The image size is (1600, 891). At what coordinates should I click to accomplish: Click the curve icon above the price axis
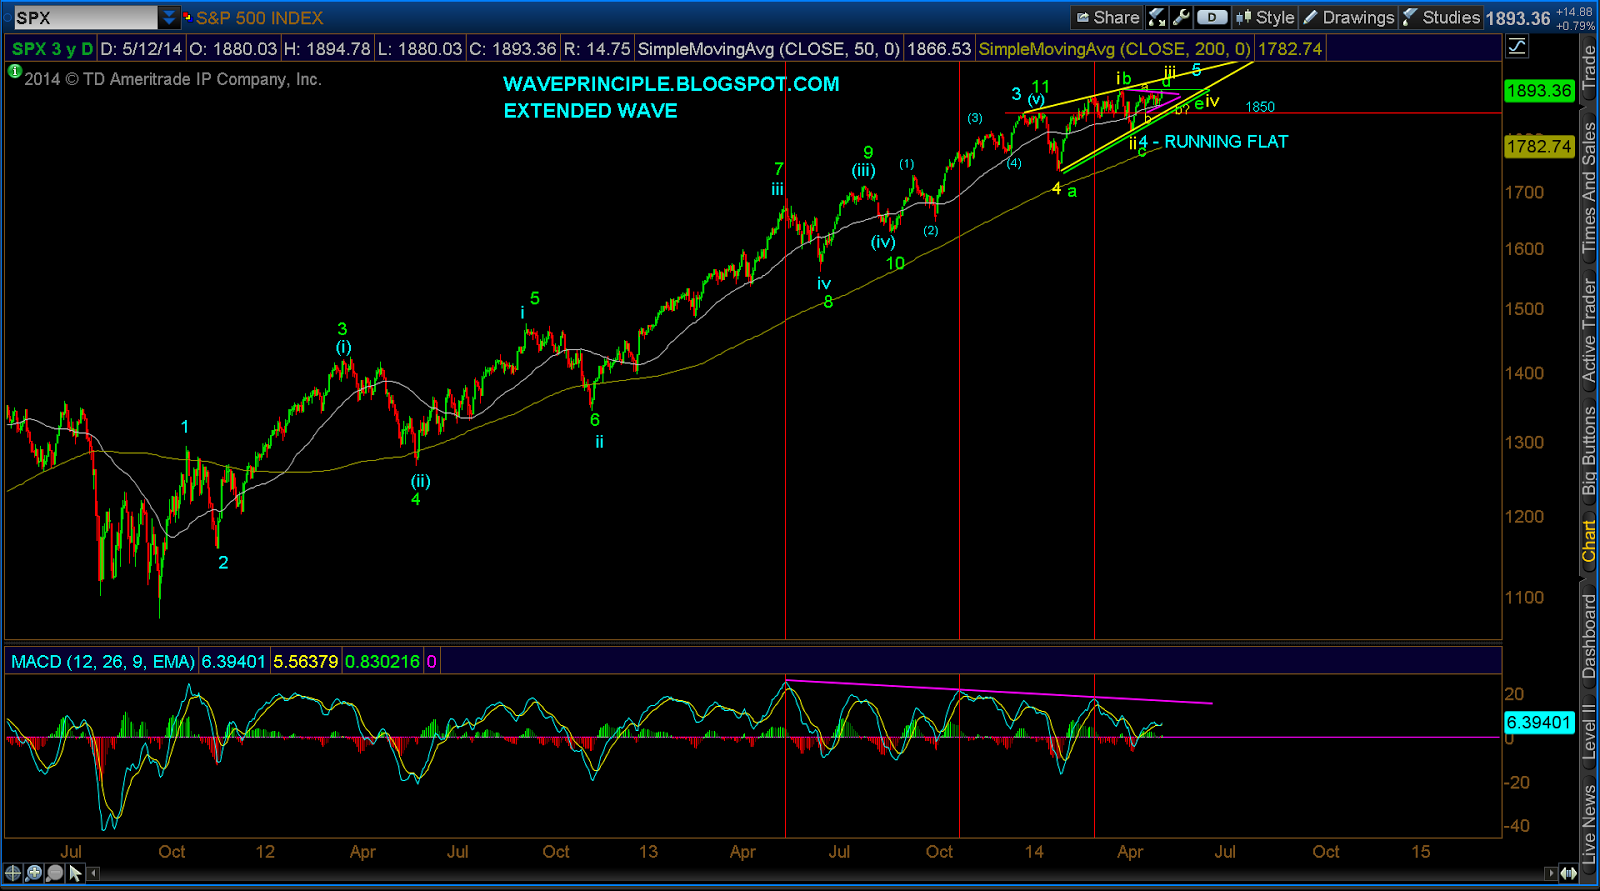point(1517,46)
